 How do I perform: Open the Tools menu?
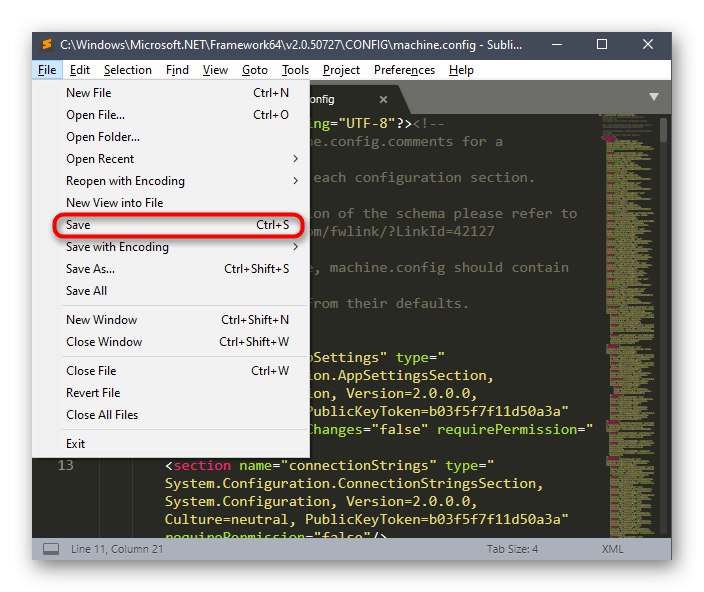[x=295, y=70]
